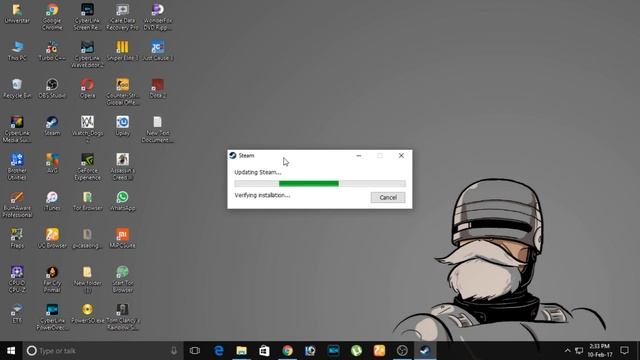Open the network status tray icon

click(x=579, y=351)
